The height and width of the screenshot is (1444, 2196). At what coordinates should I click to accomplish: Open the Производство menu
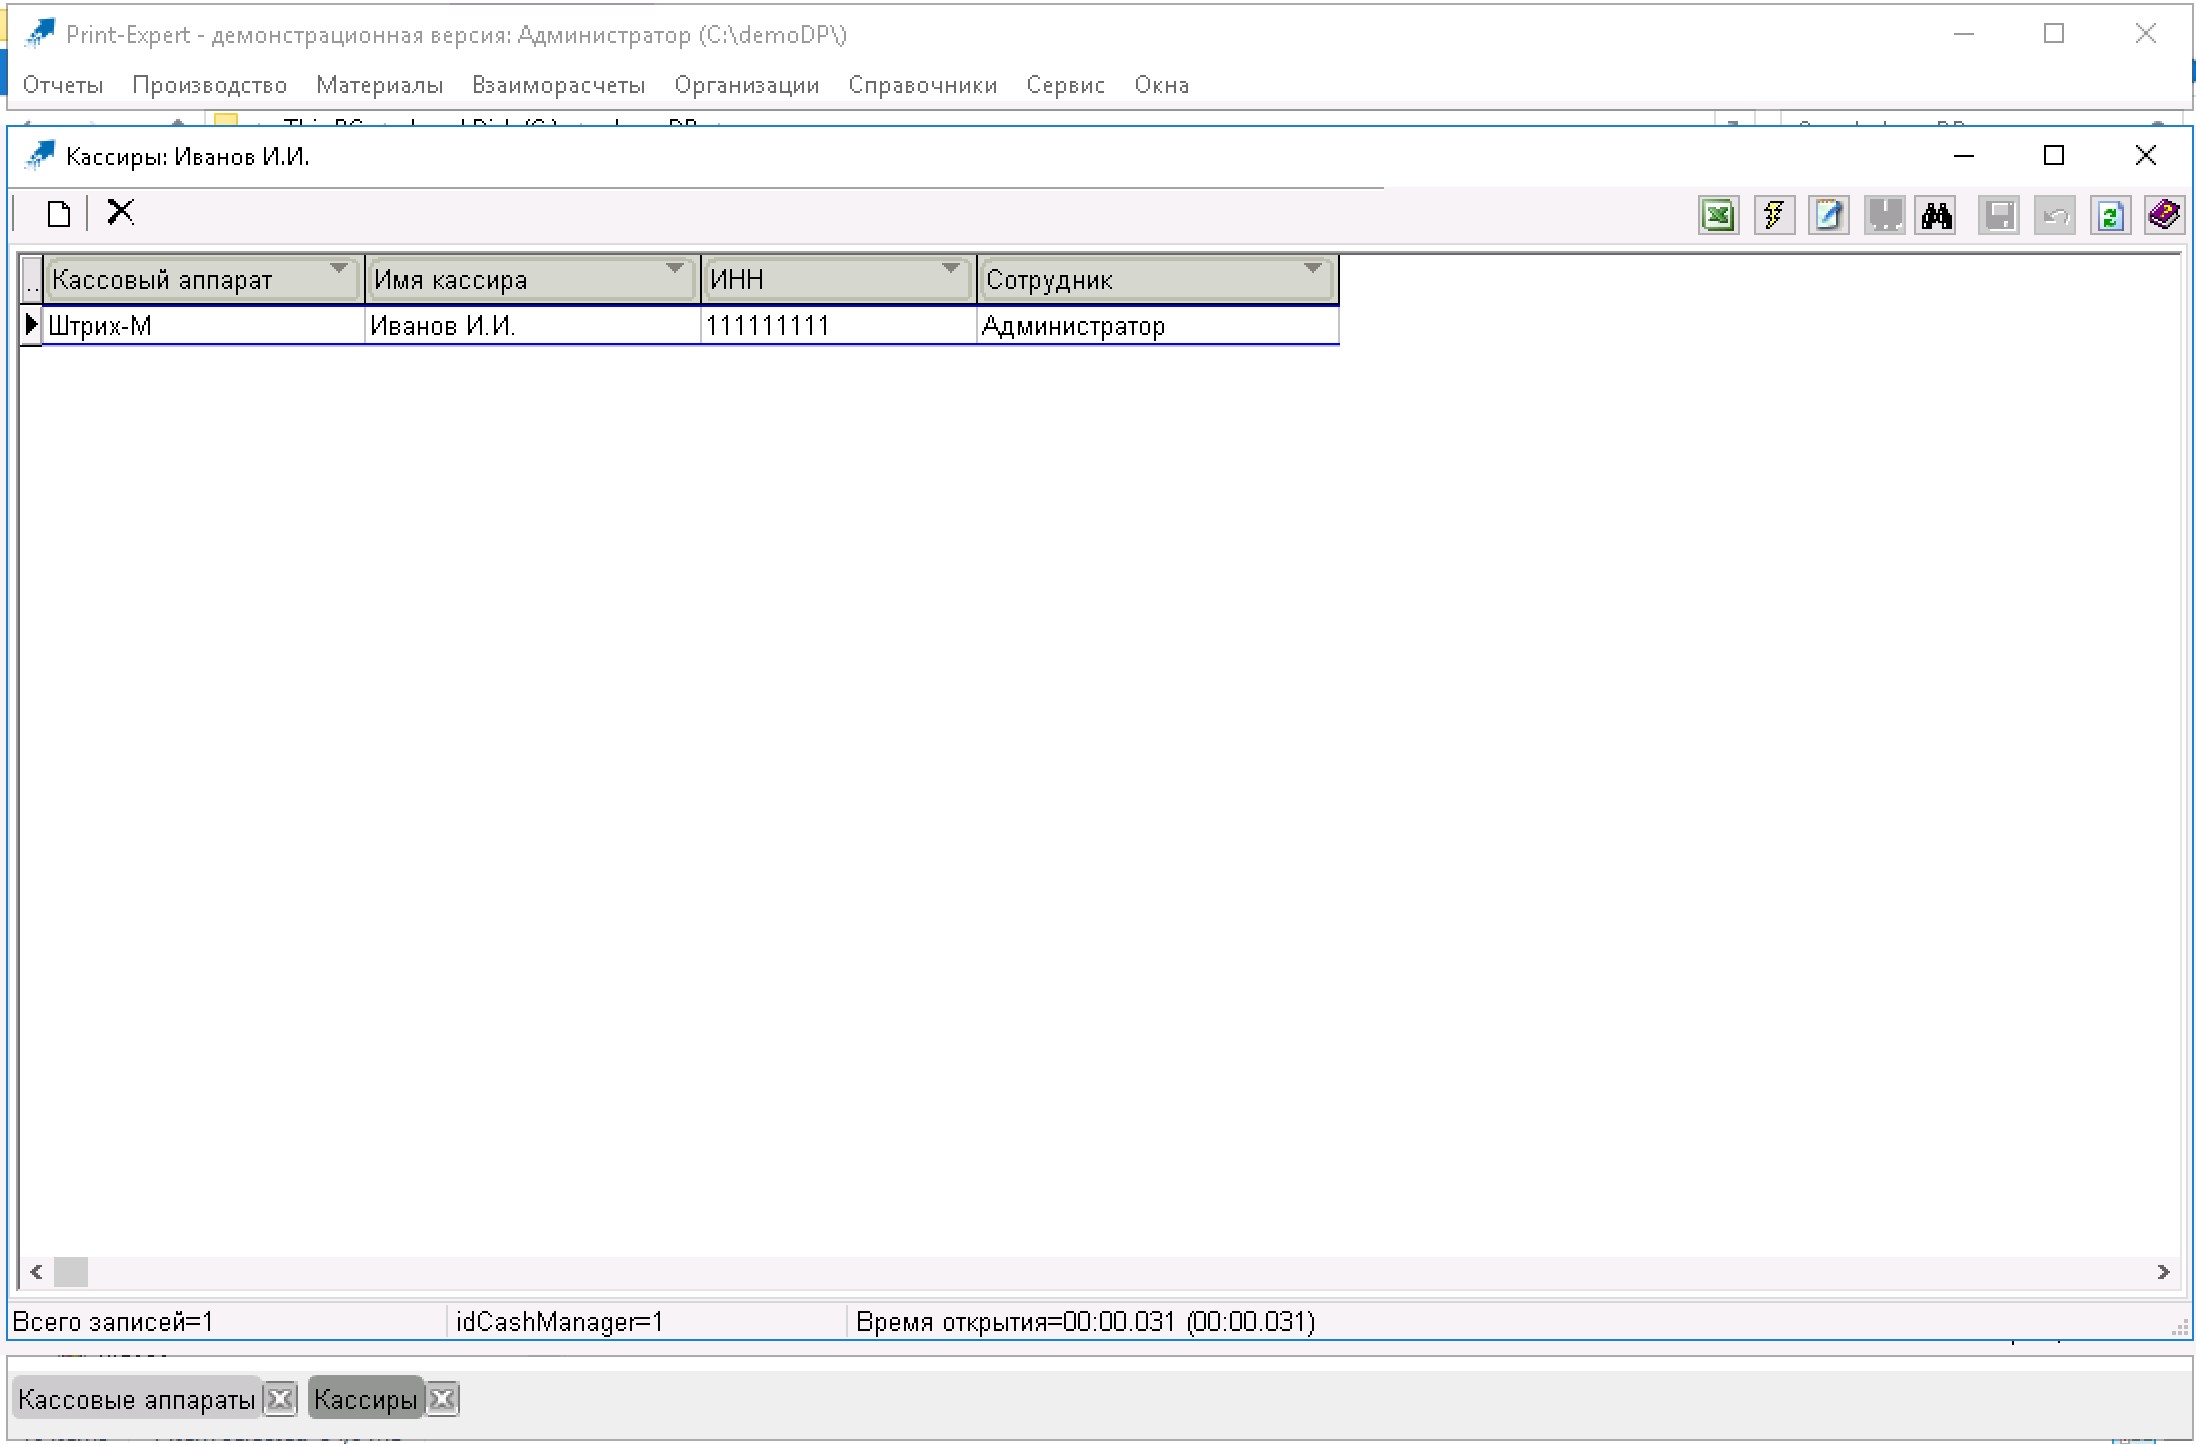[x=210, y=85]
